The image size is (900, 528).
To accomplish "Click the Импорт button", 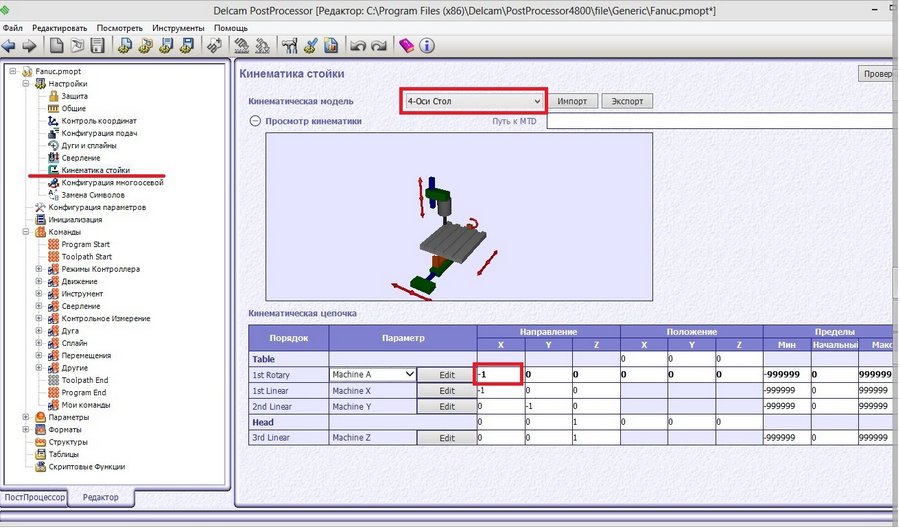I will pos(572,101).
